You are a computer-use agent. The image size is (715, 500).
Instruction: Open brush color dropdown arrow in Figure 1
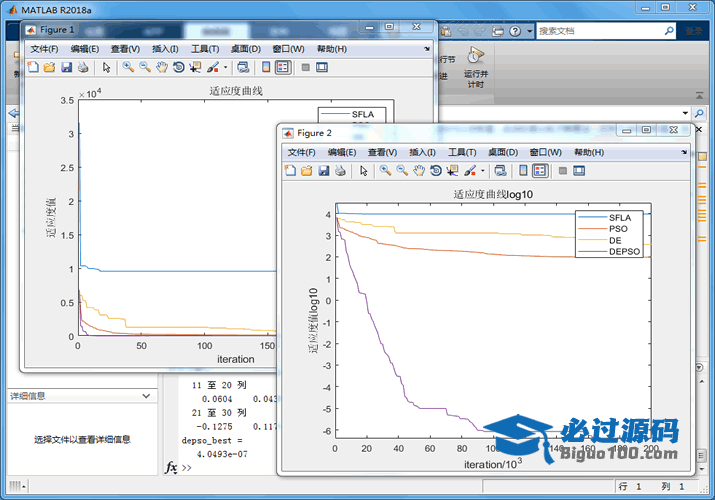(x=225, y=68)
